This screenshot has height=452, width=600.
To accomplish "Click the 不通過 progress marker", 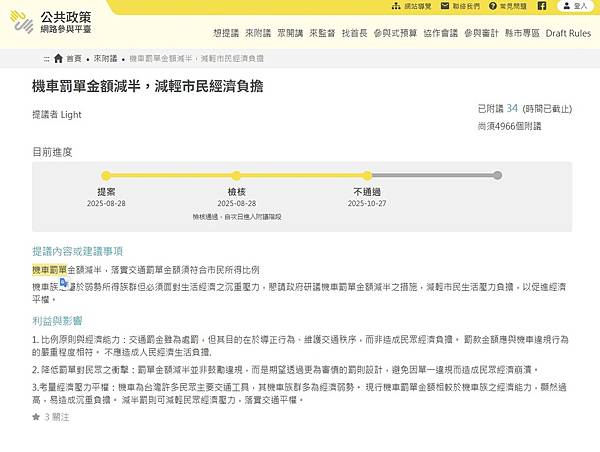I will point(367,176).
